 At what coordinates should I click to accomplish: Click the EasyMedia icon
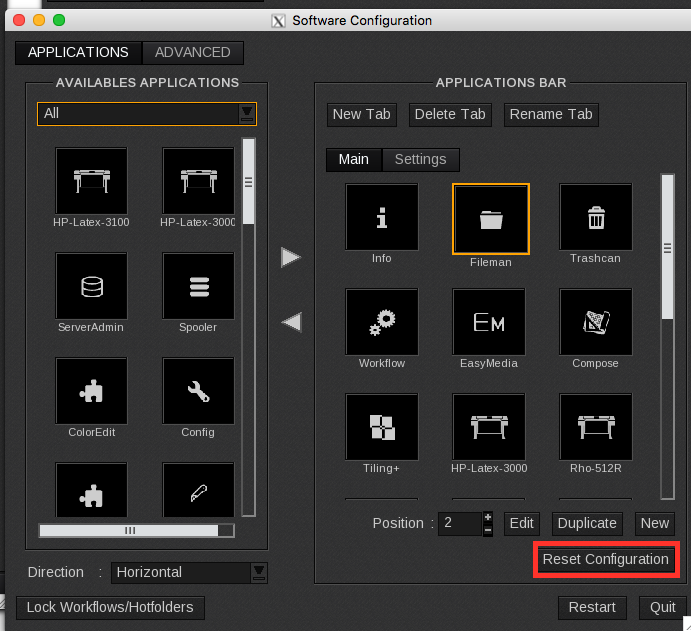click(489, 322)
